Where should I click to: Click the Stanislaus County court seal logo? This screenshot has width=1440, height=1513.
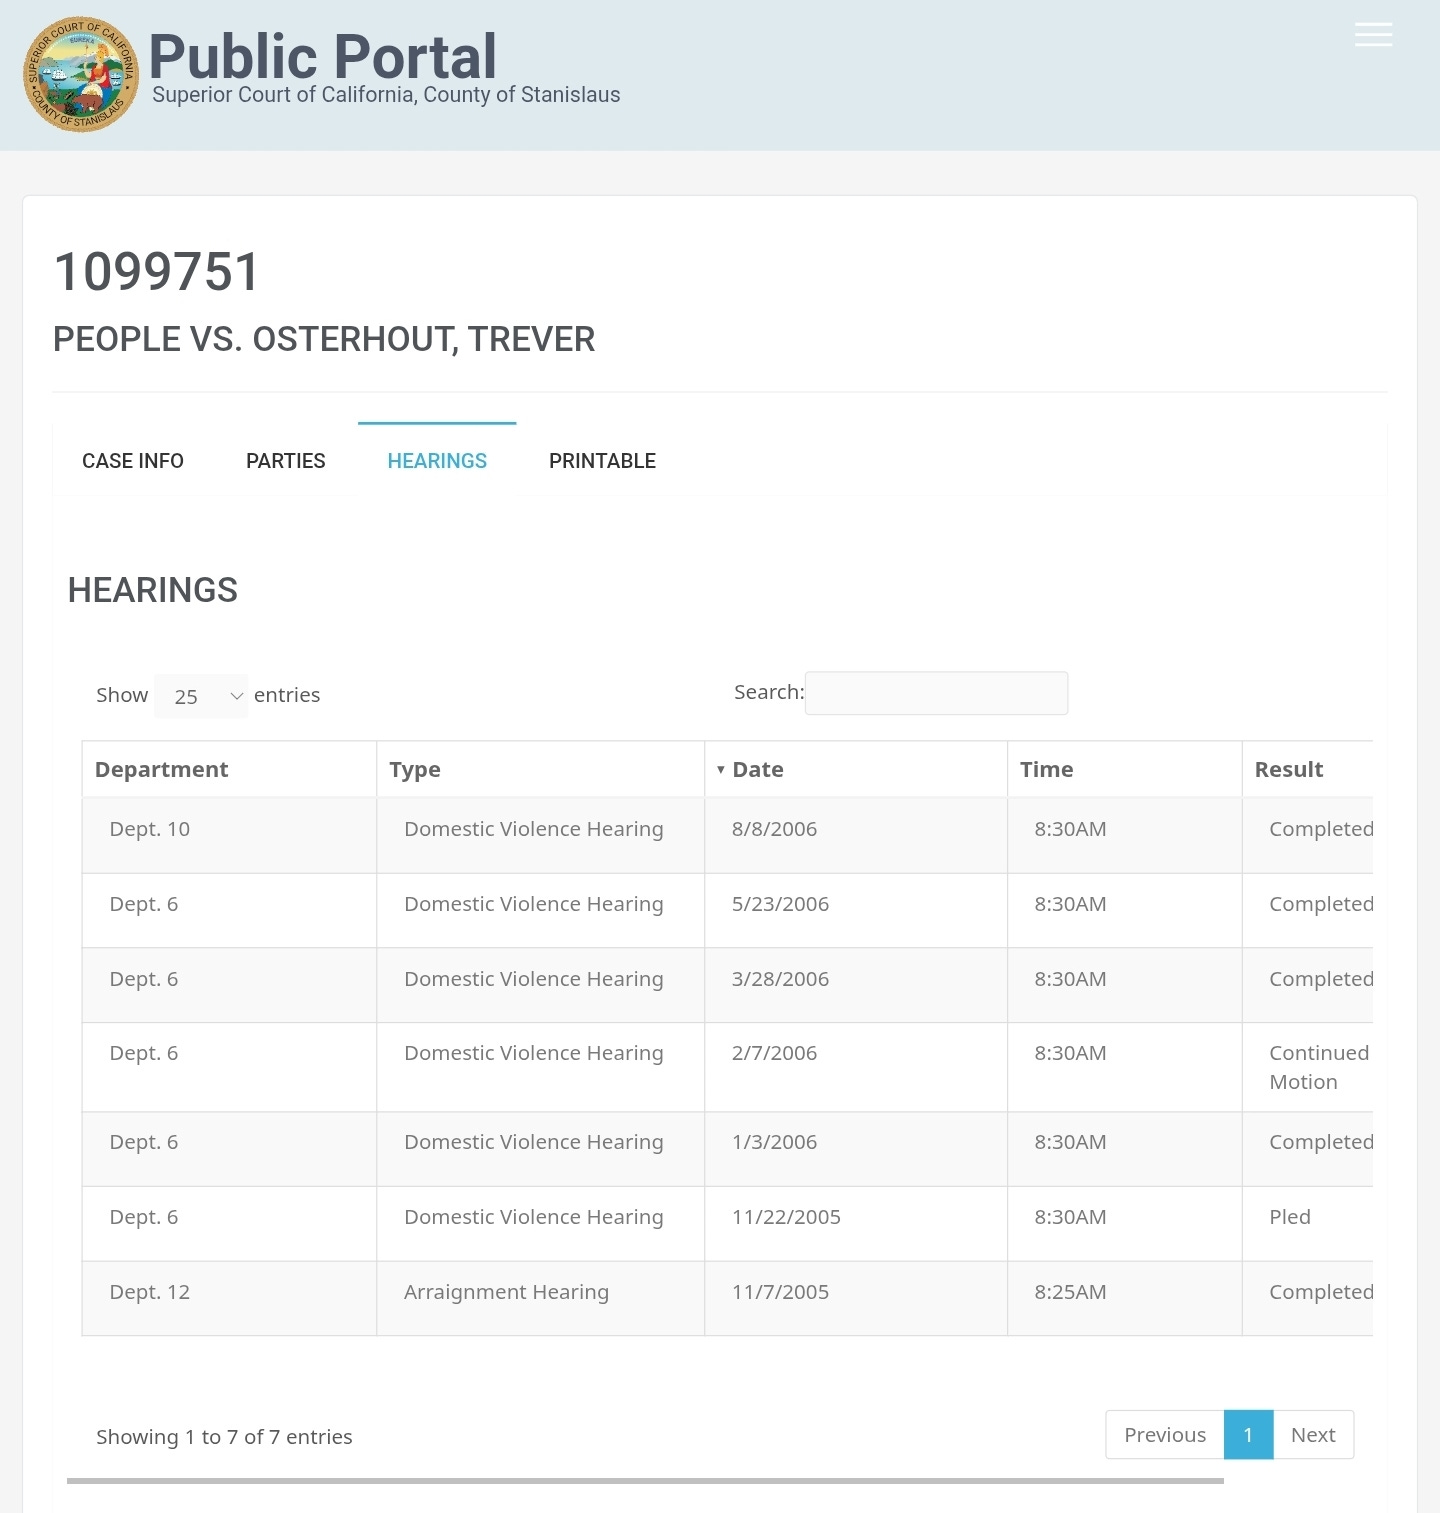point(81,75)
